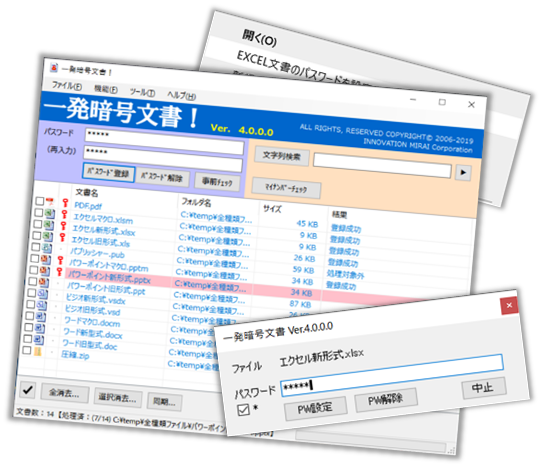Tick the checkbox for ビジオ新形式.vsdx
This screenshot has width=542, height=467.
(x=32, y=292)
